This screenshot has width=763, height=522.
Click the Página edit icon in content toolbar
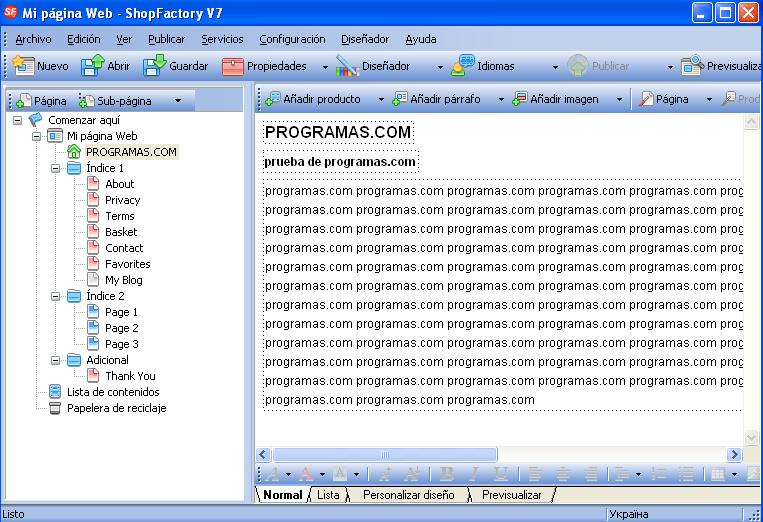click(646, 99)
